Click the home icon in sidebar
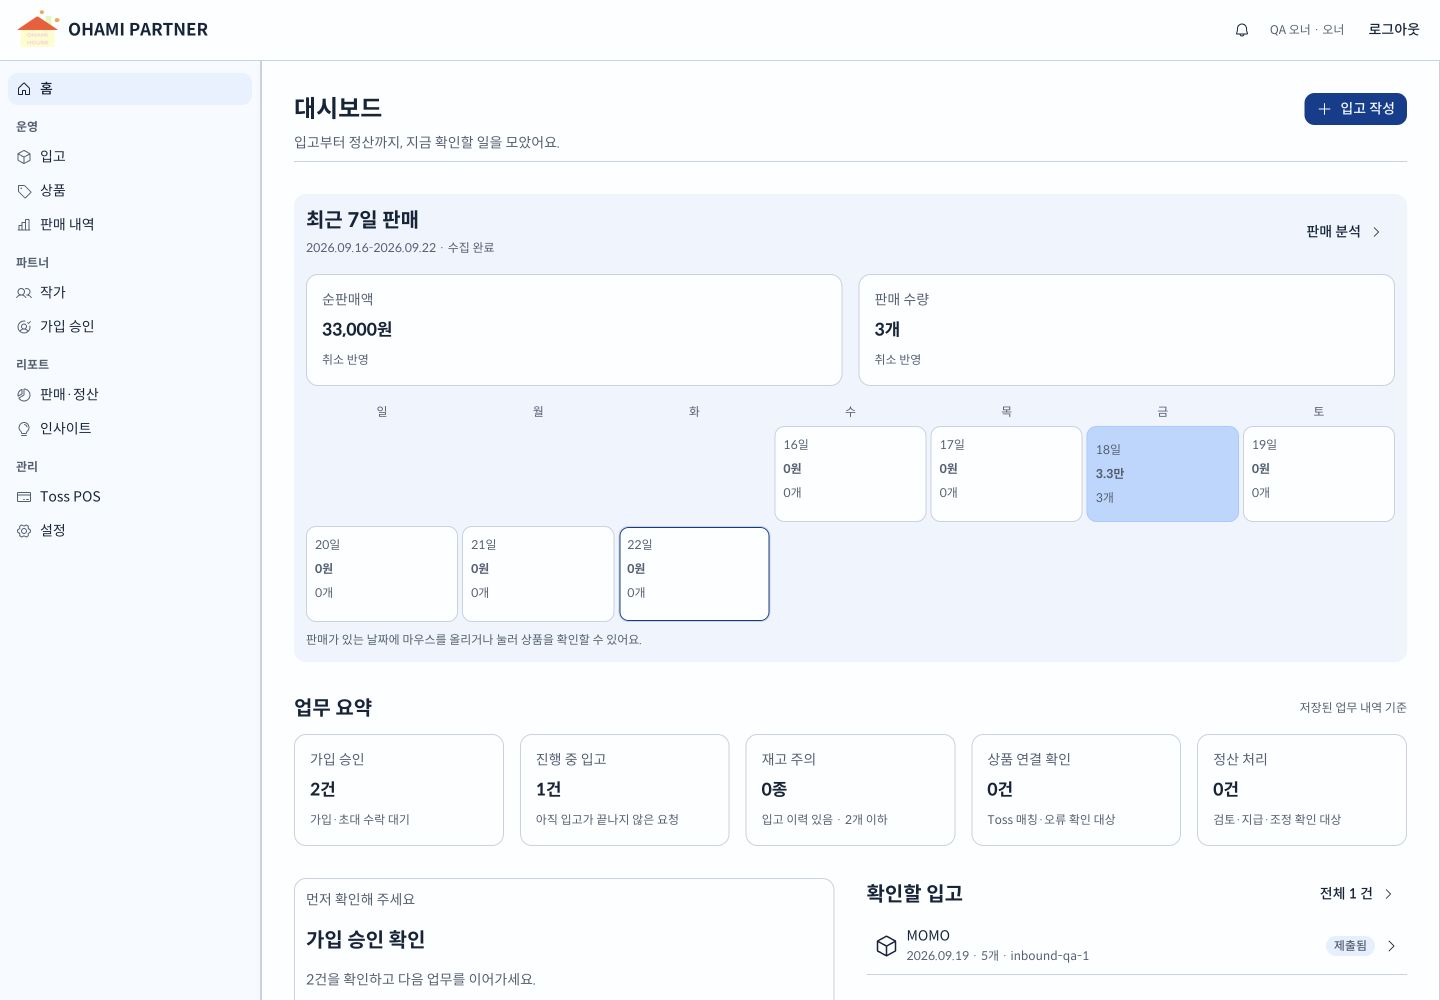The image size is (1440, 1000). coord(24,89)
